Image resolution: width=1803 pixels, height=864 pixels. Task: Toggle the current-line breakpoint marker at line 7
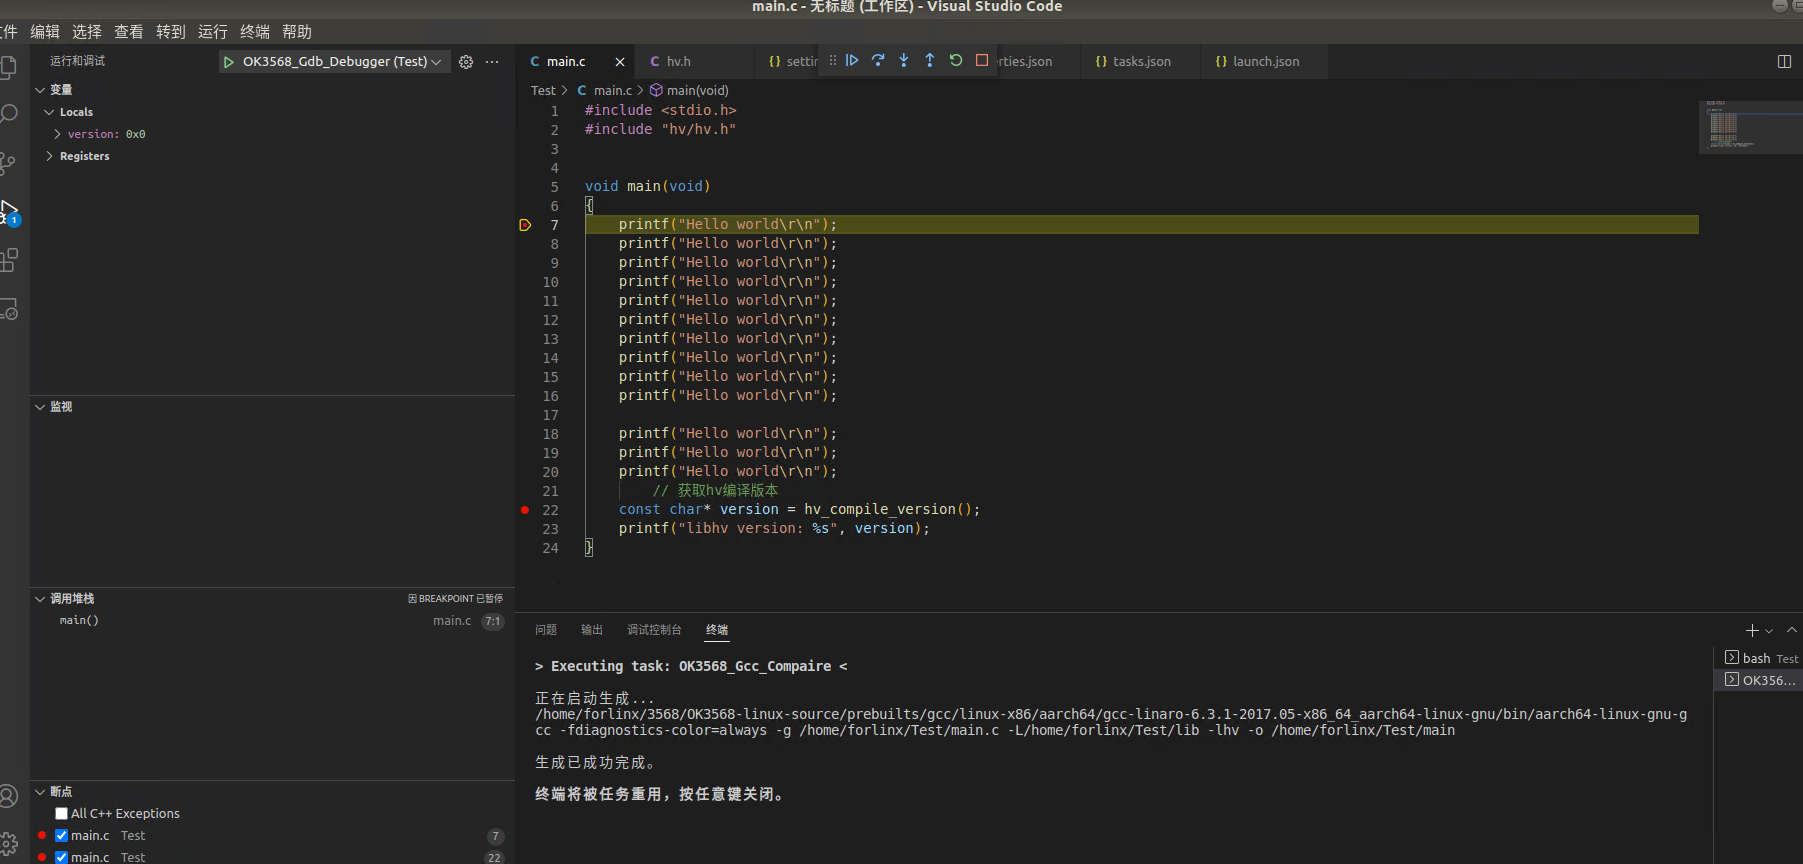[x=525, y=225]
